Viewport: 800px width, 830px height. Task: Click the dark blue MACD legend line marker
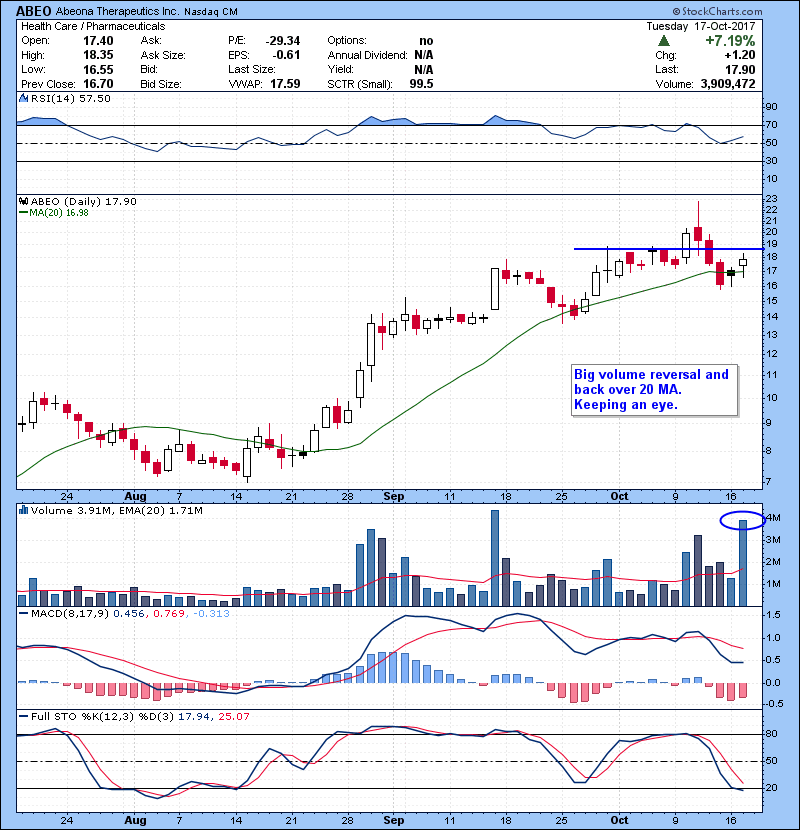pos(23,614)
